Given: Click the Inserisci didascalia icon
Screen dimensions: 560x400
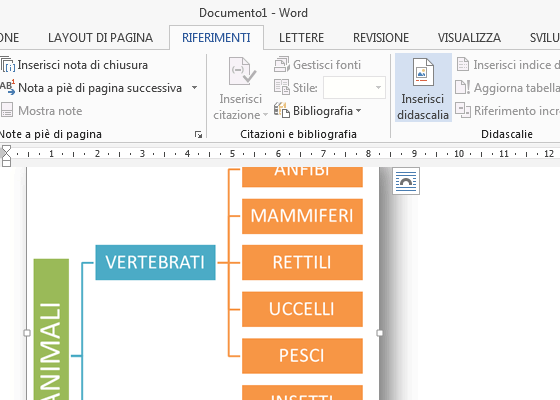Looking at the screenshot, I should pyautogui.click(x=423, y=72).
